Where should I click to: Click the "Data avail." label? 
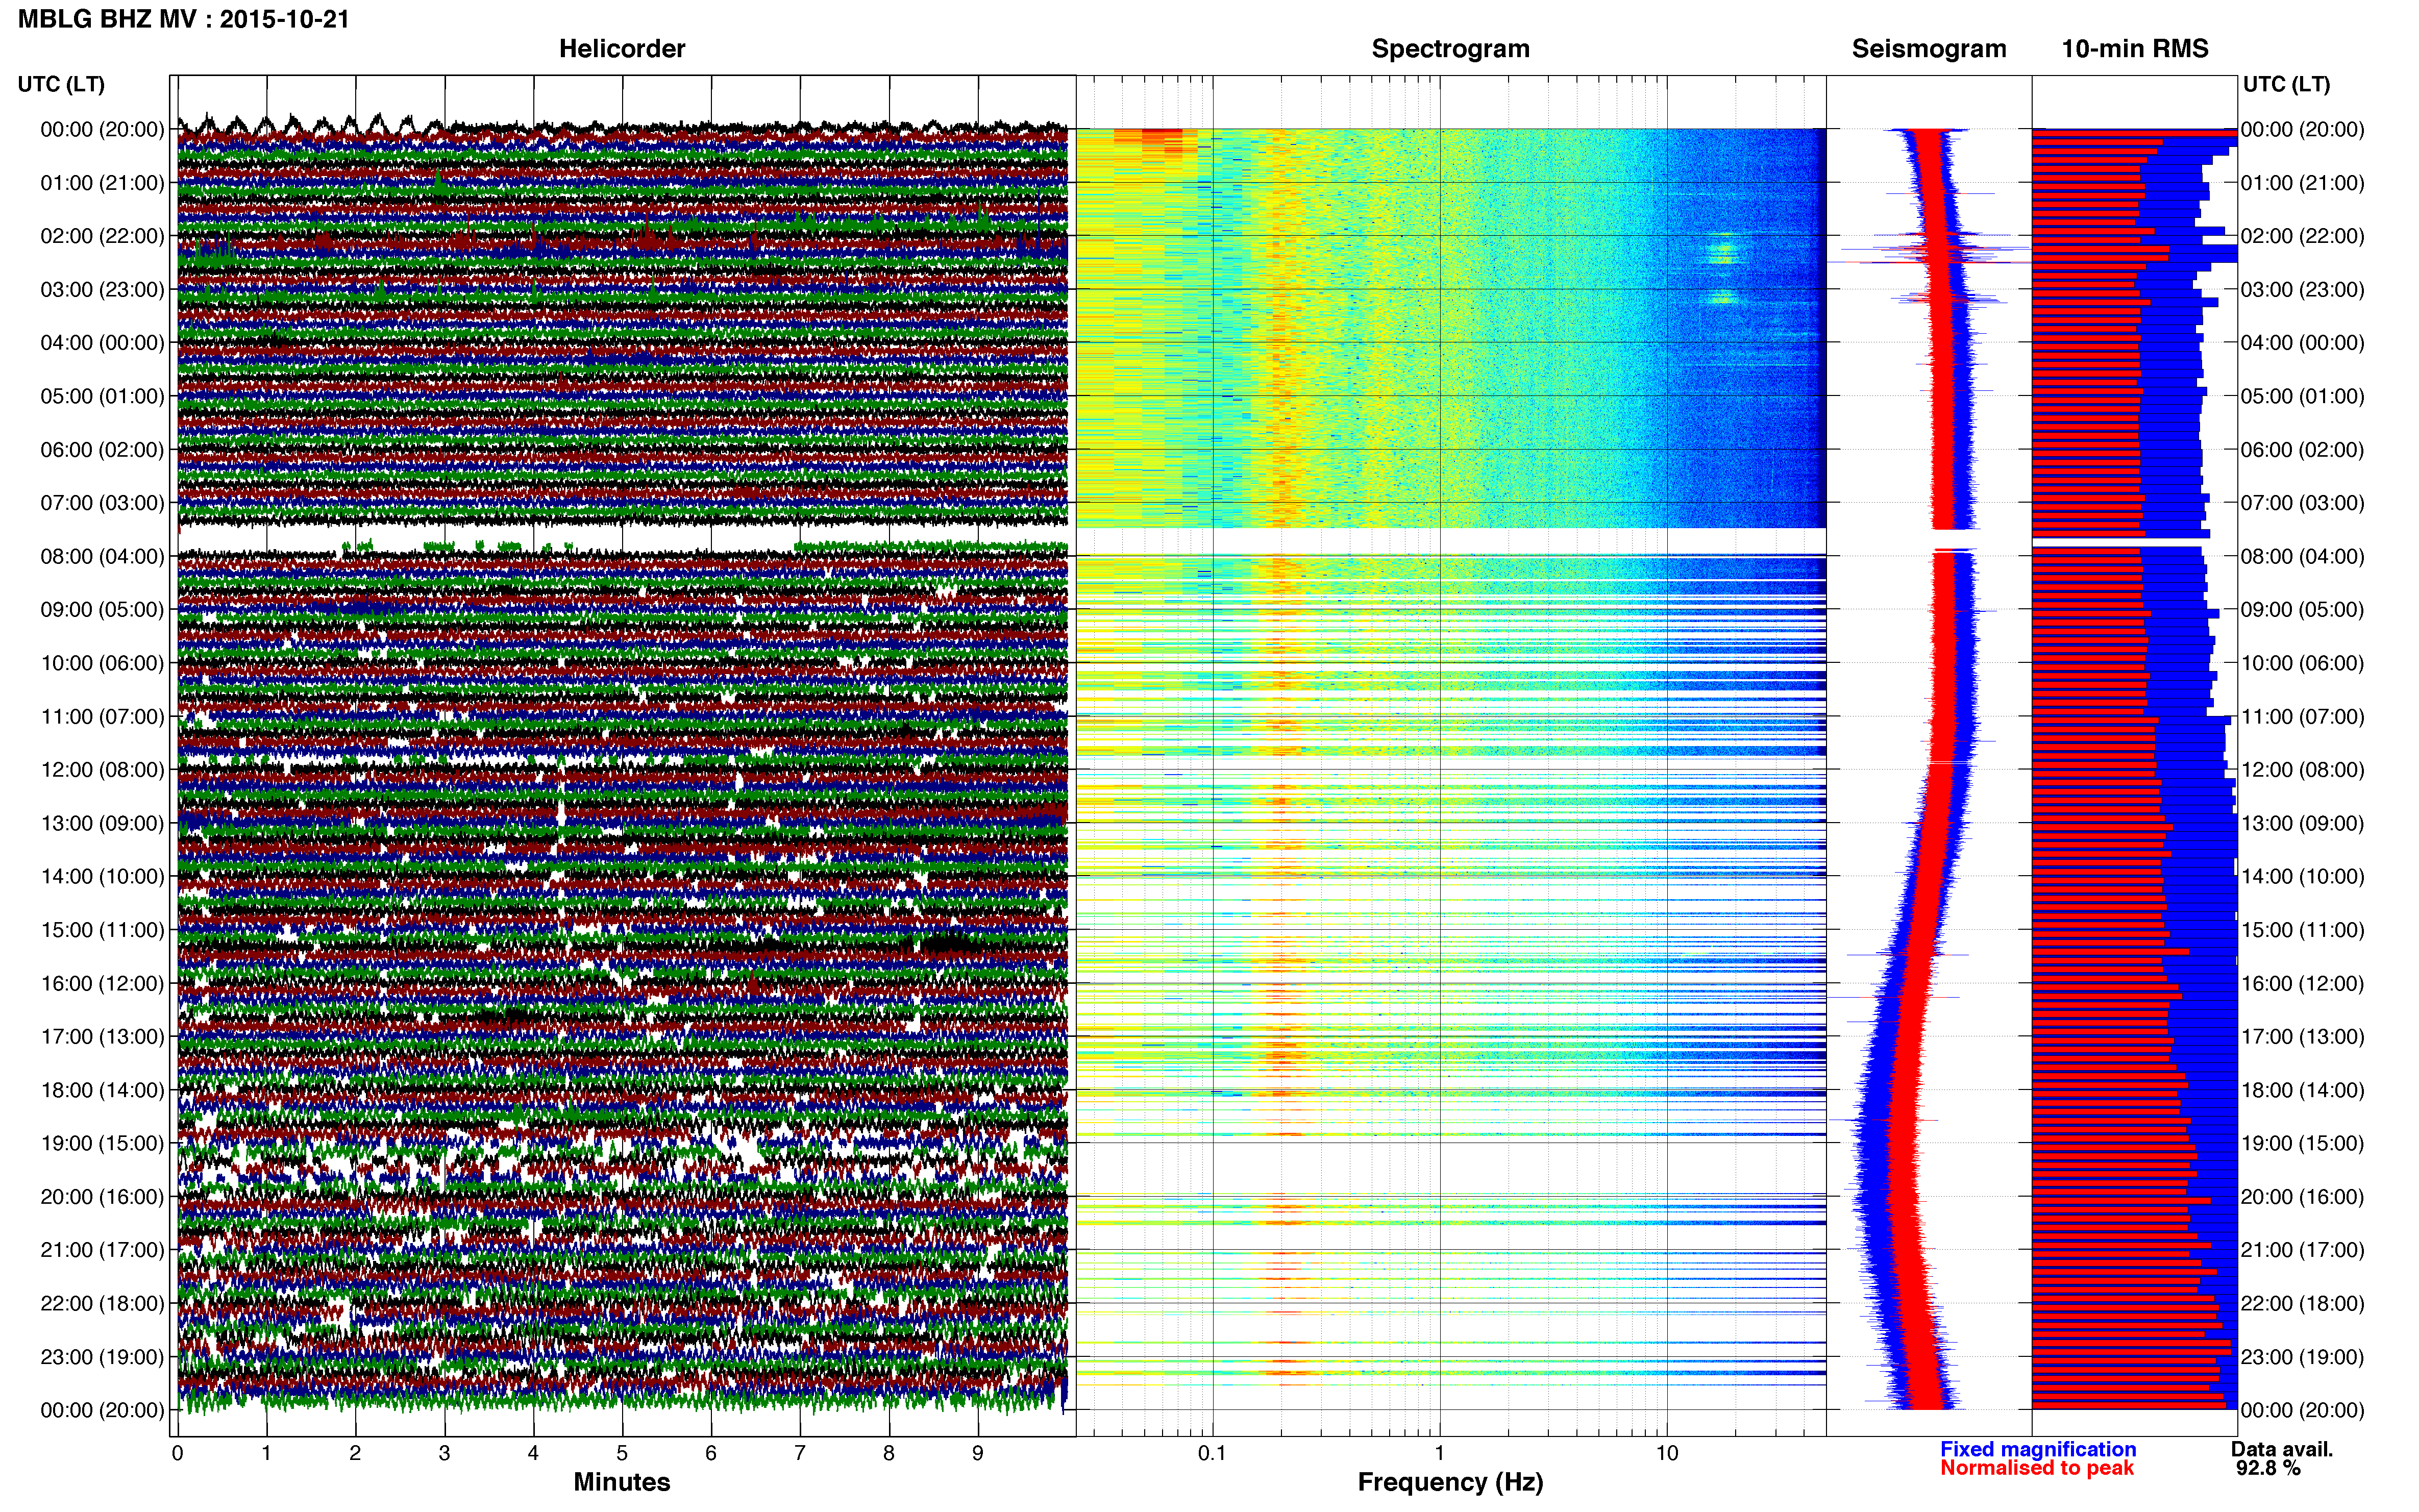2282,1450
